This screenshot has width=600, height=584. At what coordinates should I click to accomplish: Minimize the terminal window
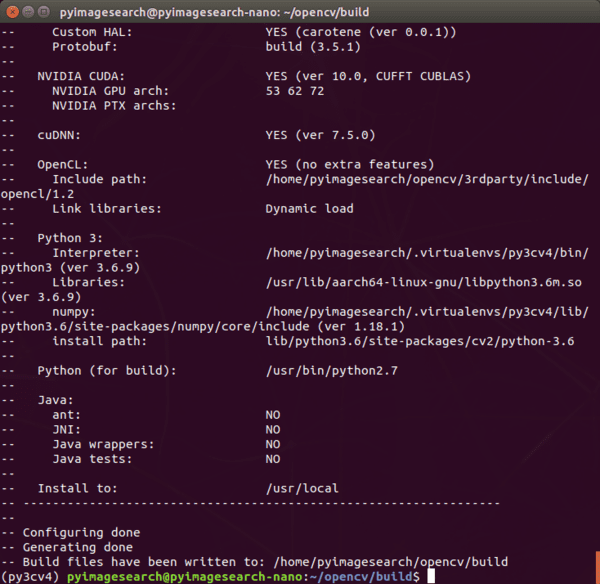pos(28,12)
